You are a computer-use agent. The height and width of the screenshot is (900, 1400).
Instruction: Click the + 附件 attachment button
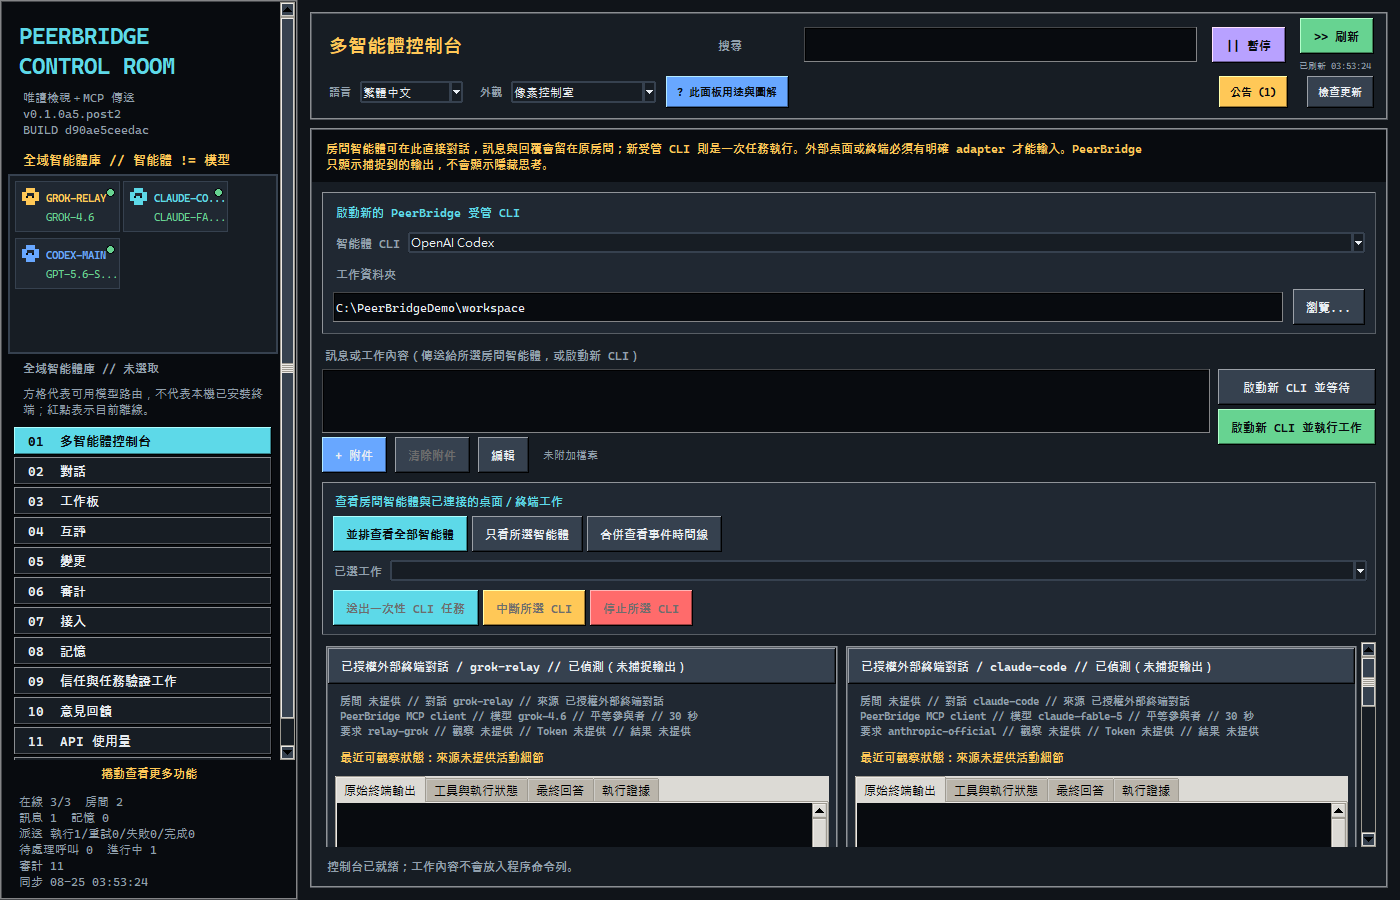coord(354,455)
